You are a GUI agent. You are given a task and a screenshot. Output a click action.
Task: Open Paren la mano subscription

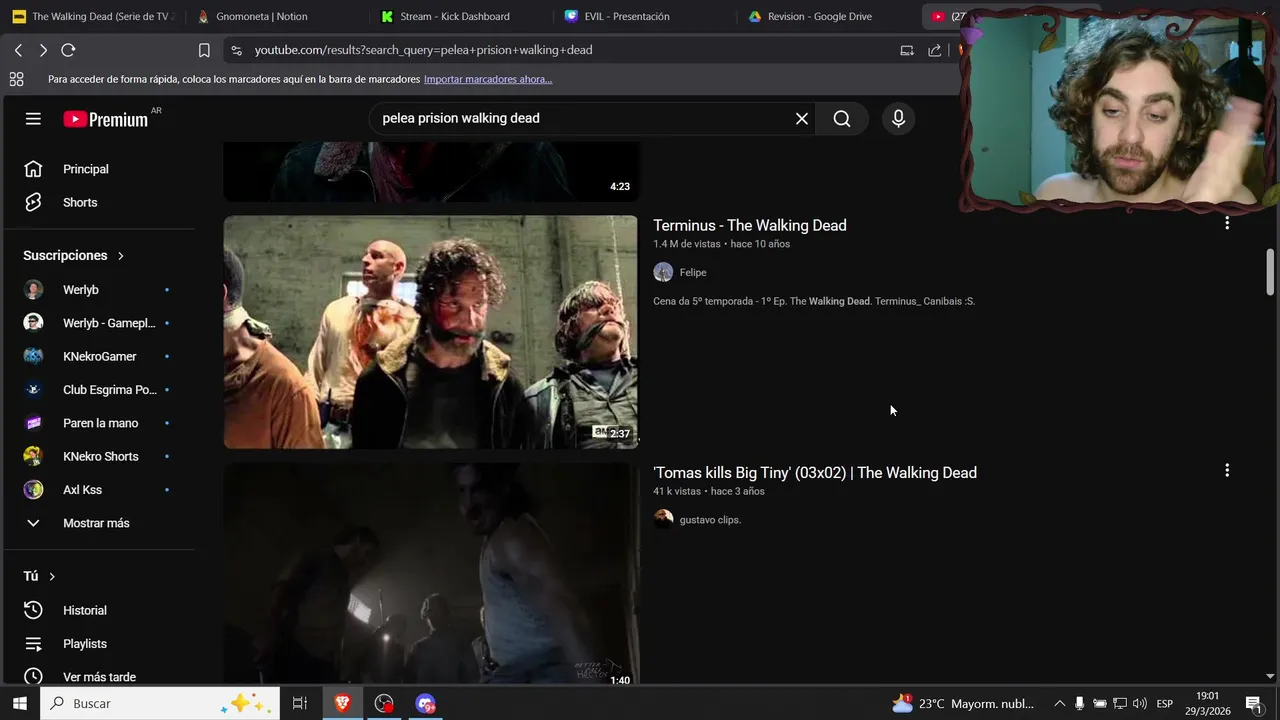pyautogui.click(x=100, y=423)
